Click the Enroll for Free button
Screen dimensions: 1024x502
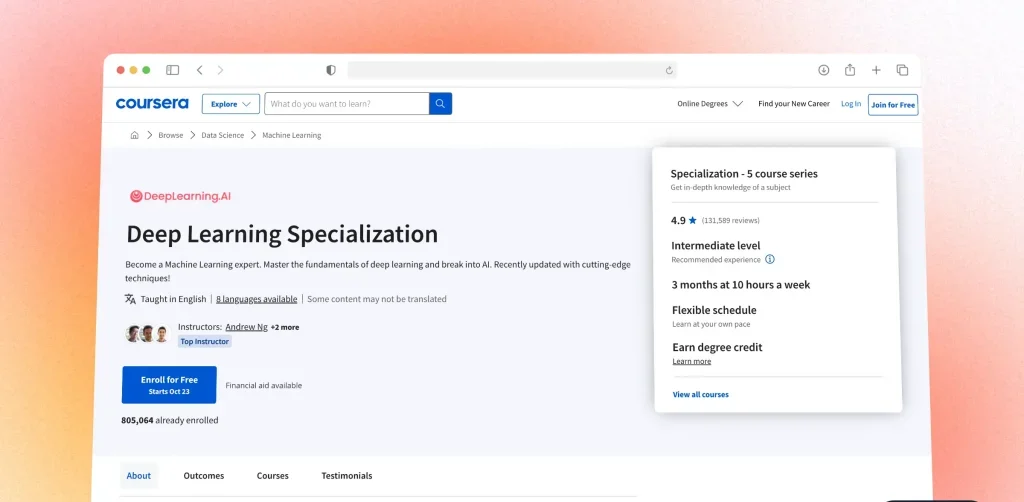coord(169,385)
